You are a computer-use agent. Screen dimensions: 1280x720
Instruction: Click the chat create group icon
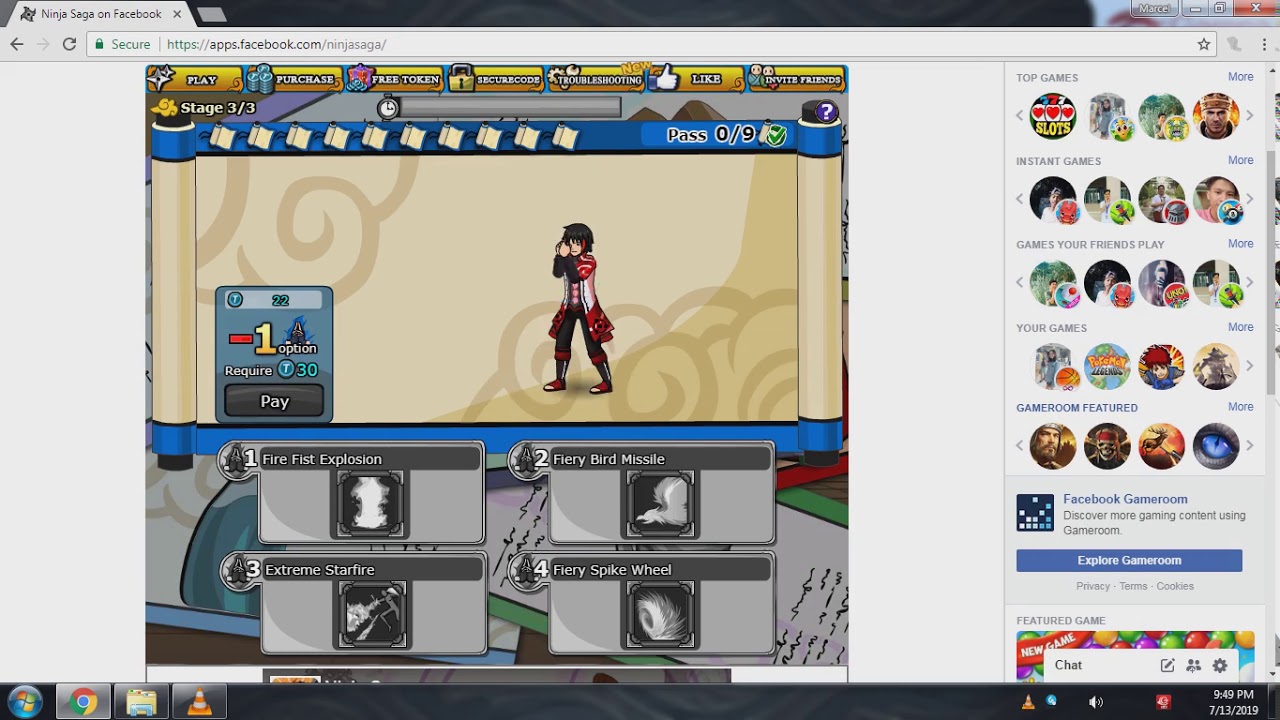coord(1193,665)
